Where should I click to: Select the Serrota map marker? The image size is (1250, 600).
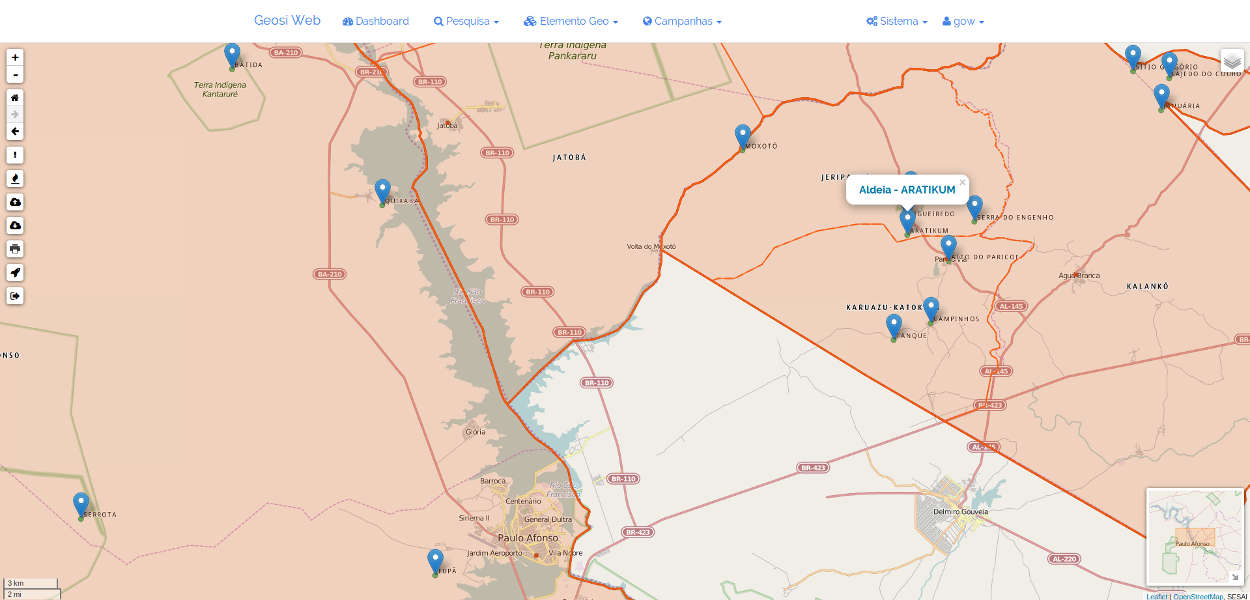click(81, 505)
